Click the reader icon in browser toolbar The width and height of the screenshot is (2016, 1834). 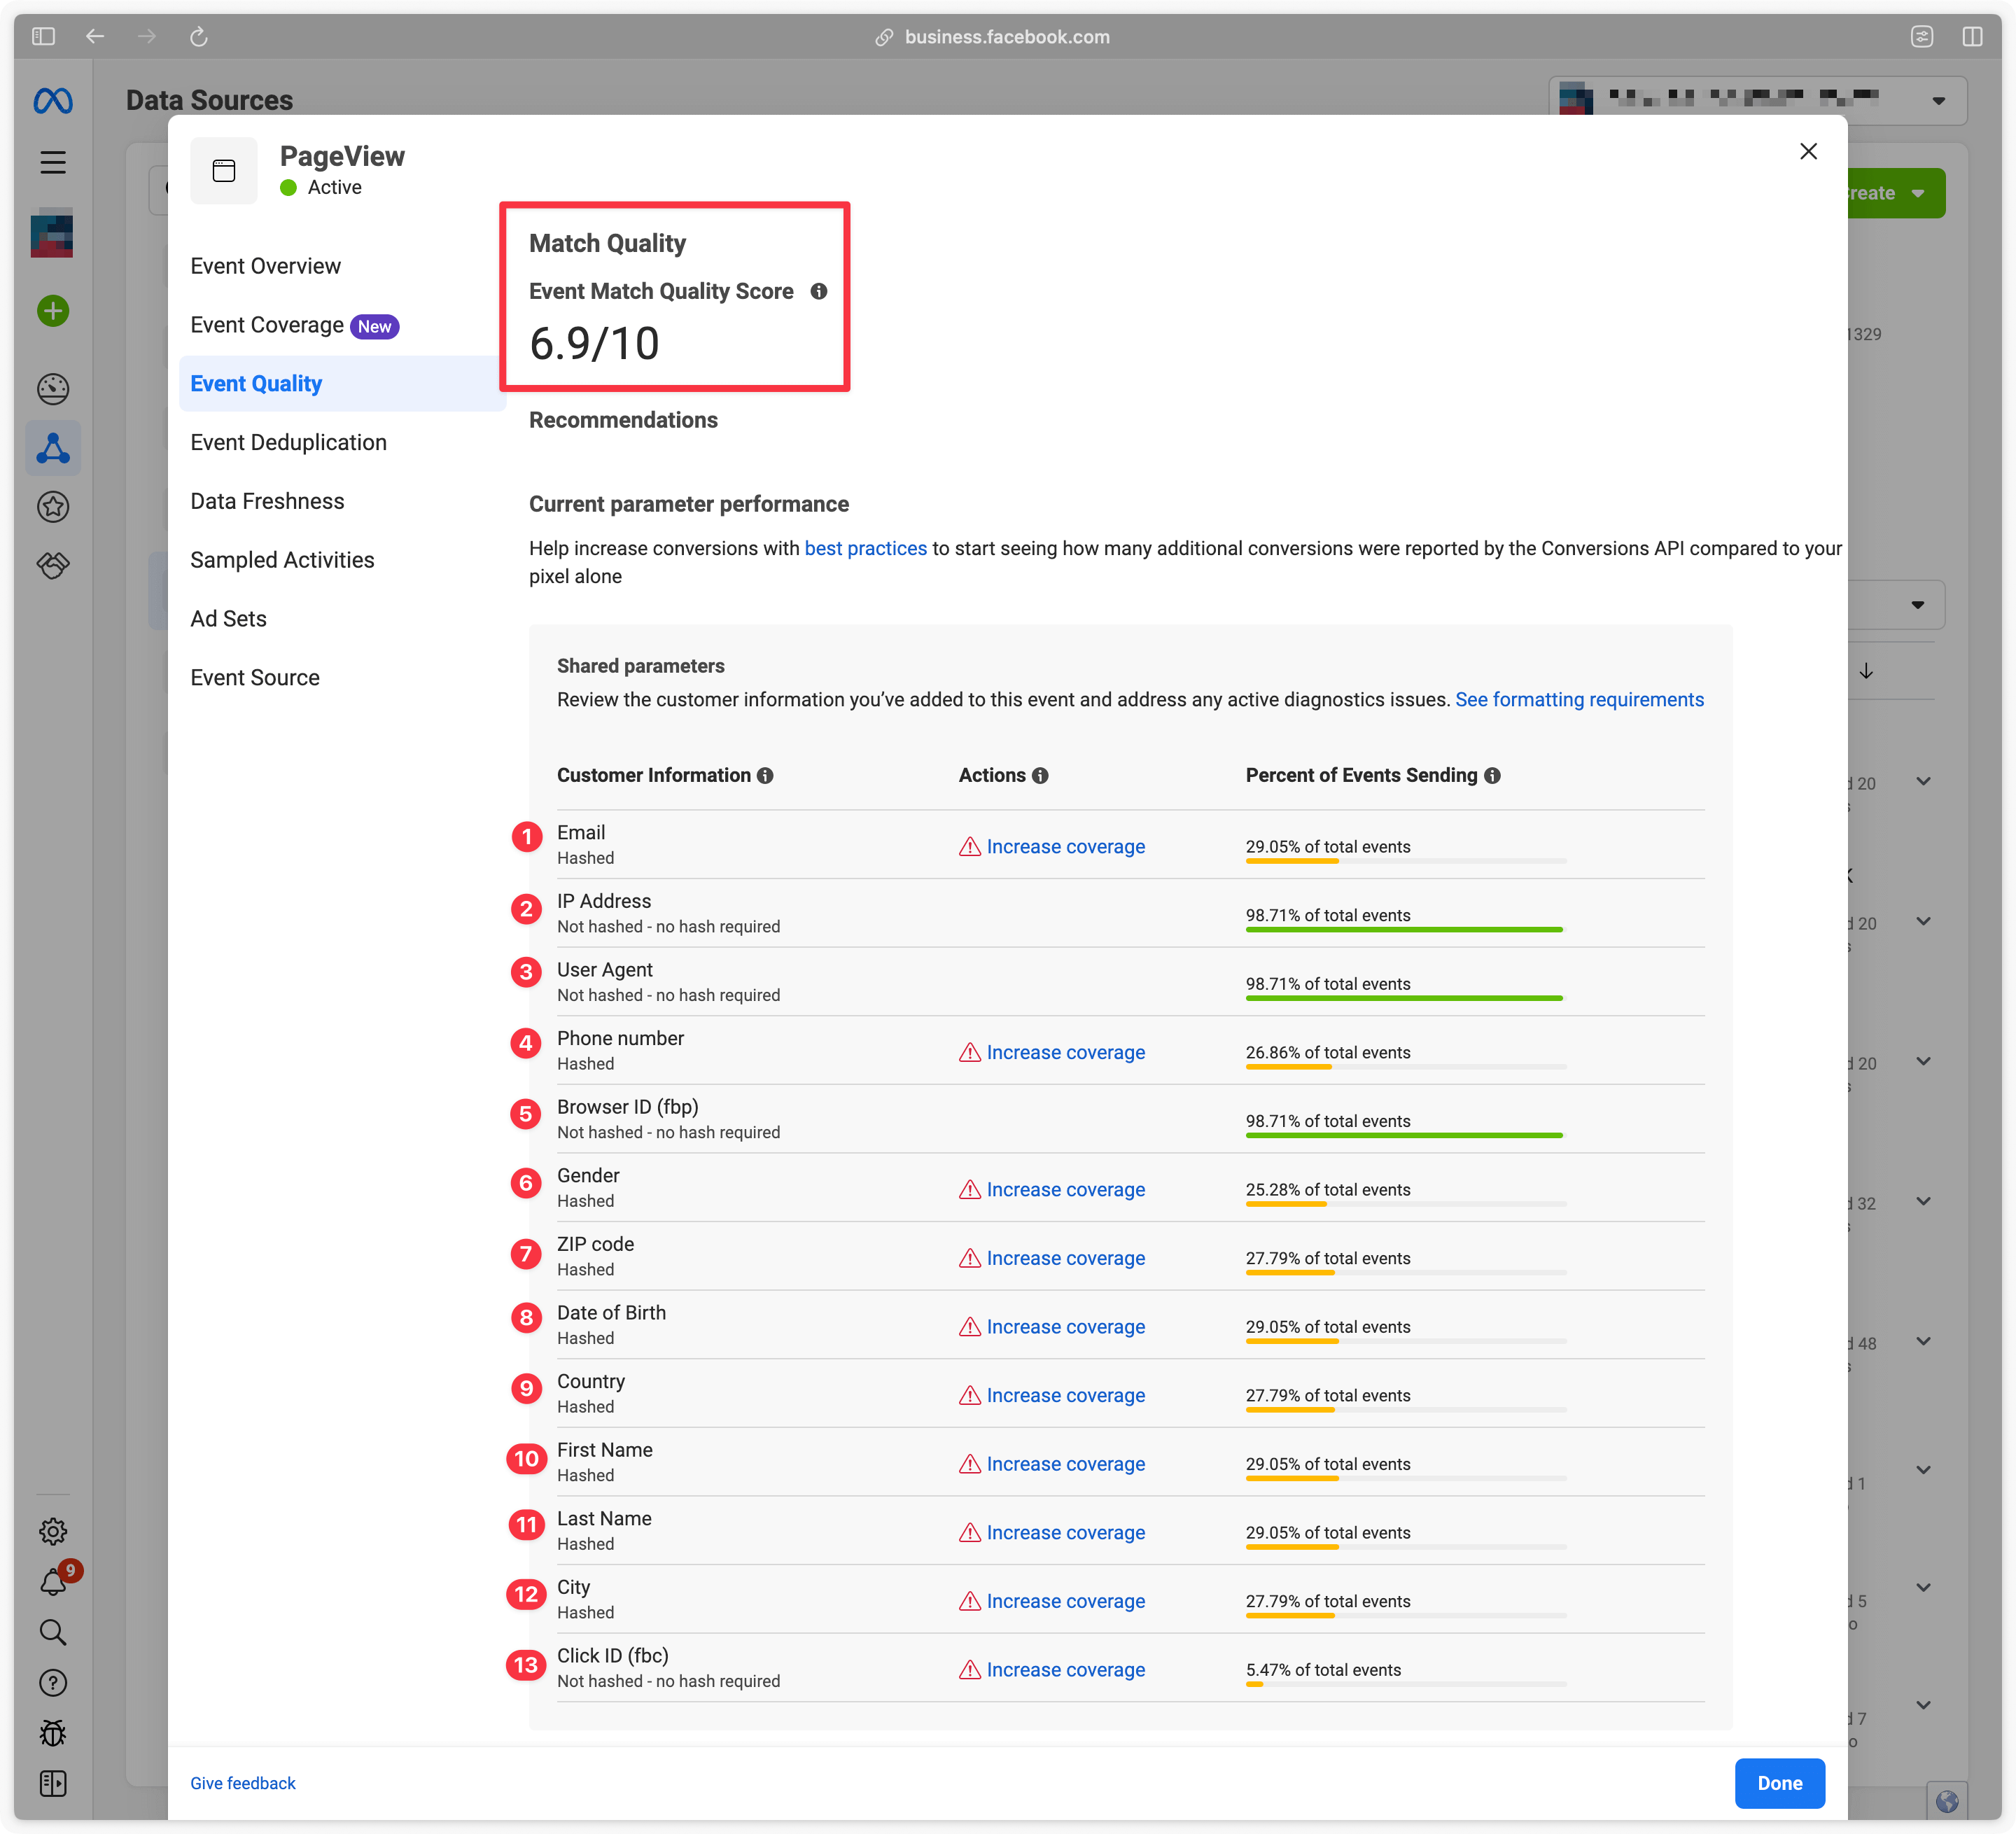point(1921,37)
